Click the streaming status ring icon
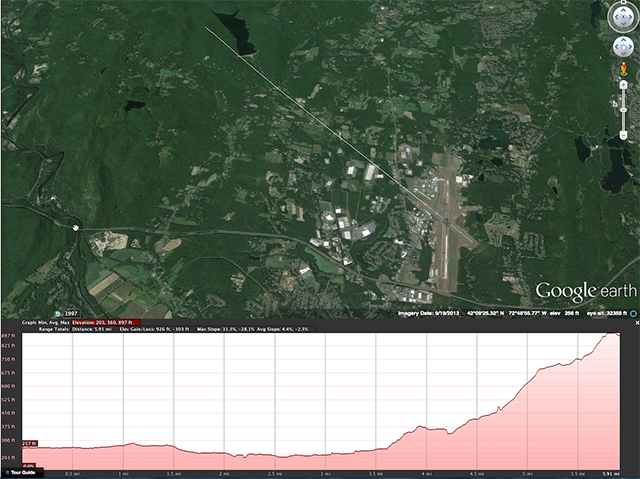 click(634, 313)
